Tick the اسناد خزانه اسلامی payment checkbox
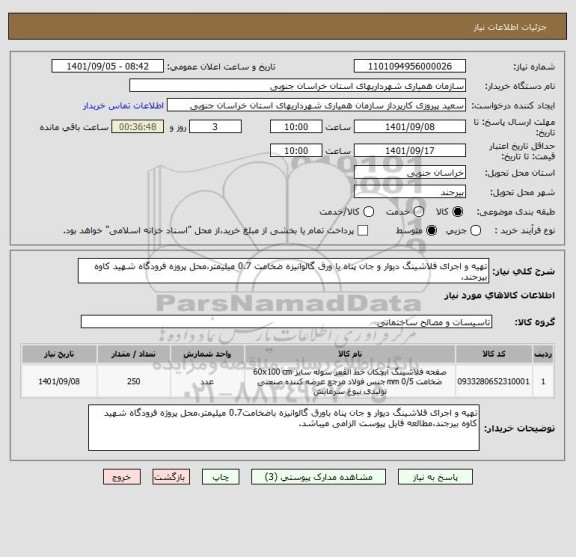 click(x=363, y=231)
